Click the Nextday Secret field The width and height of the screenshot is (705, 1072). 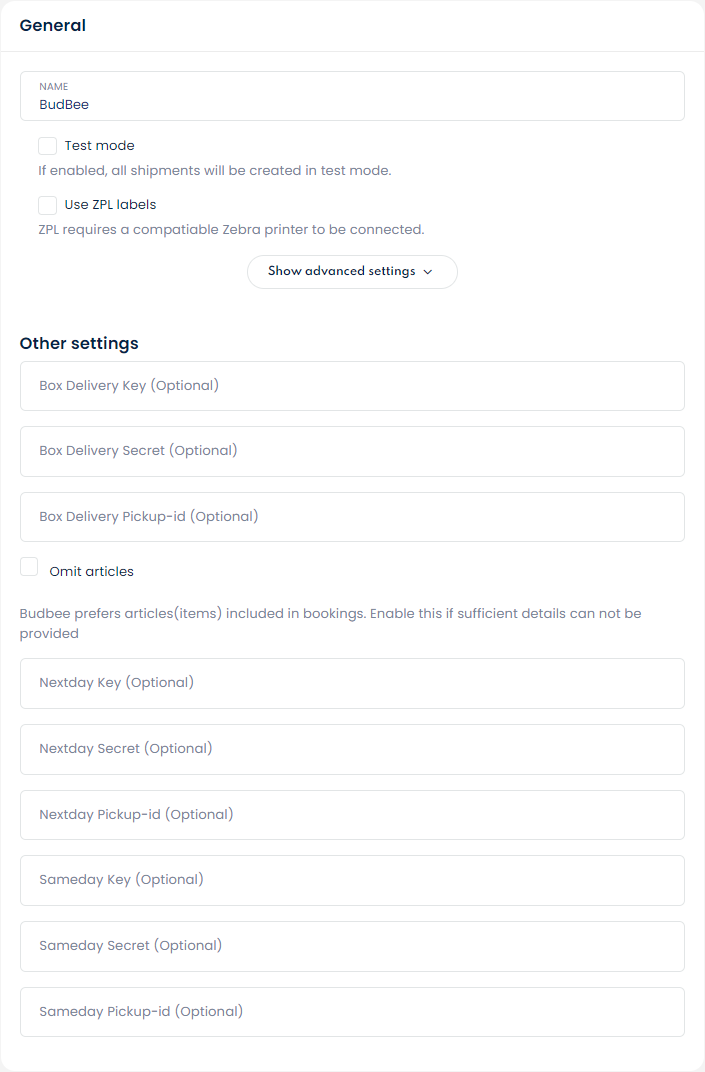pyautogui.click(x=352, y=749)
